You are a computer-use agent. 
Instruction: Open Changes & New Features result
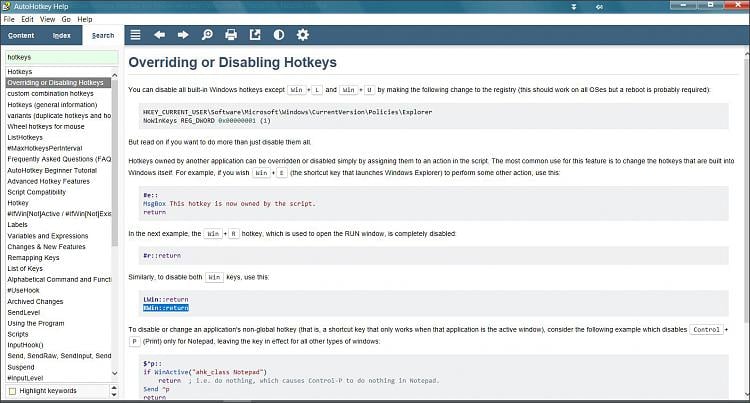[46, 247]
